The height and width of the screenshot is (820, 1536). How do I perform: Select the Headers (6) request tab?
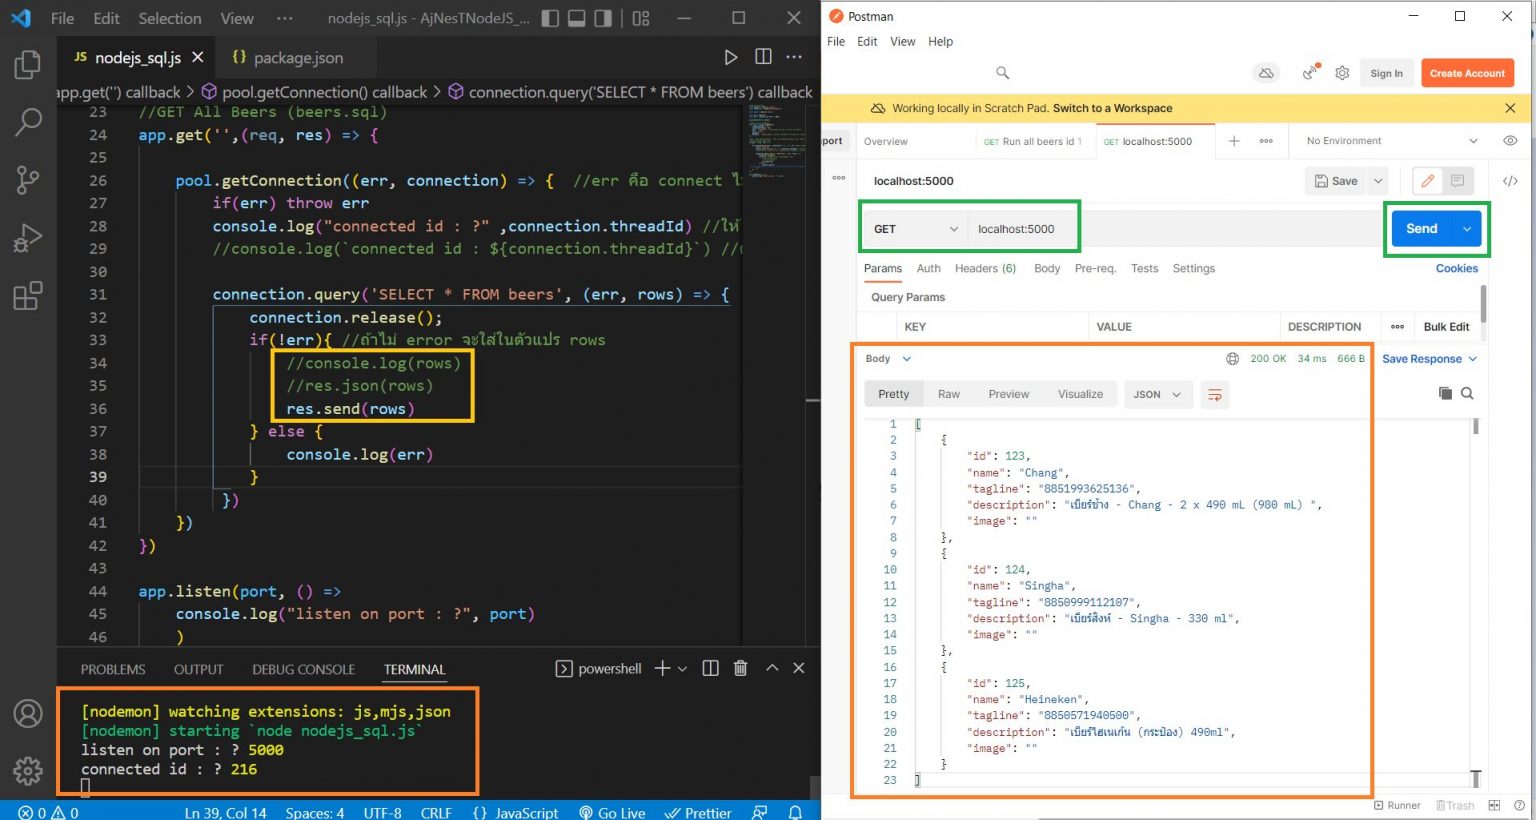(x=985, y=268)
